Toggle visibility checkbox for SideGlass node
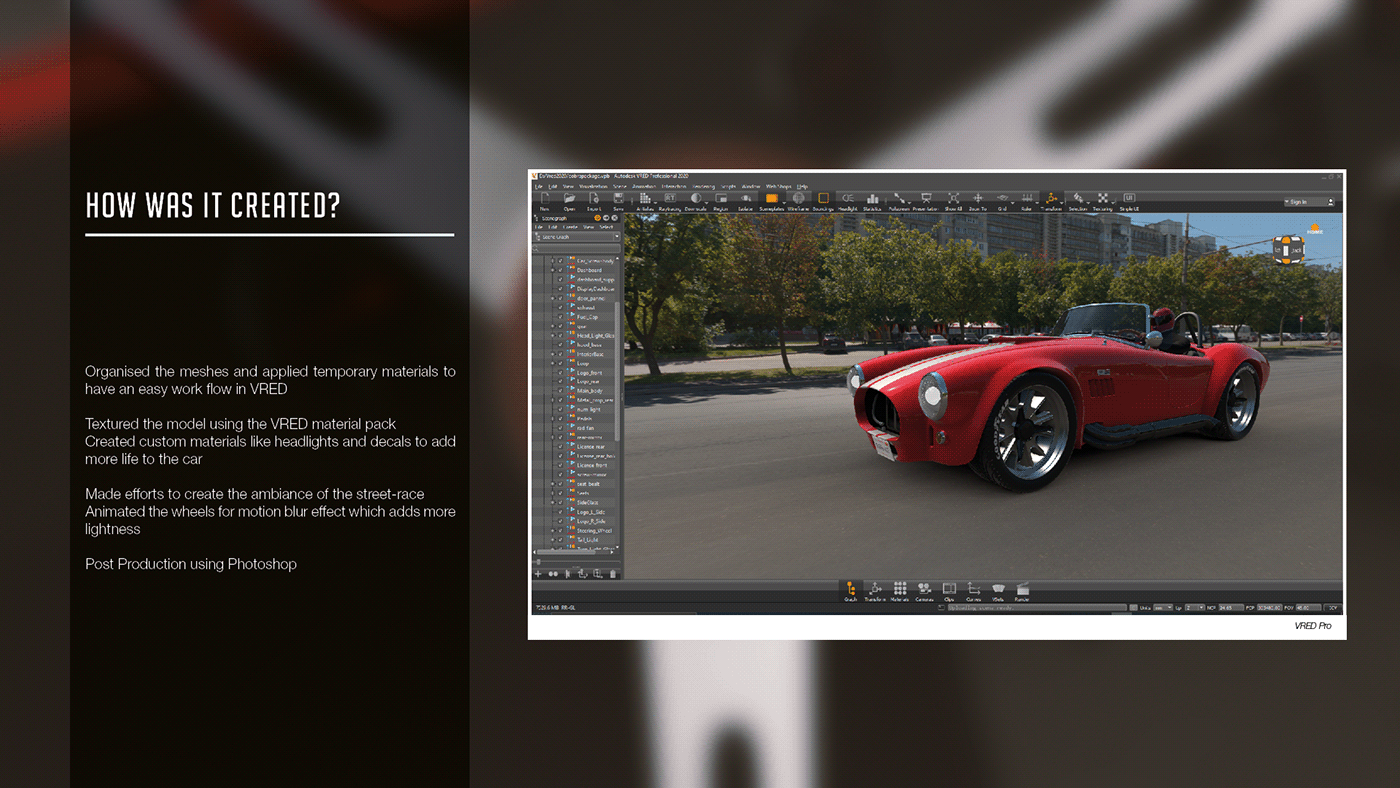 (560, 502)
